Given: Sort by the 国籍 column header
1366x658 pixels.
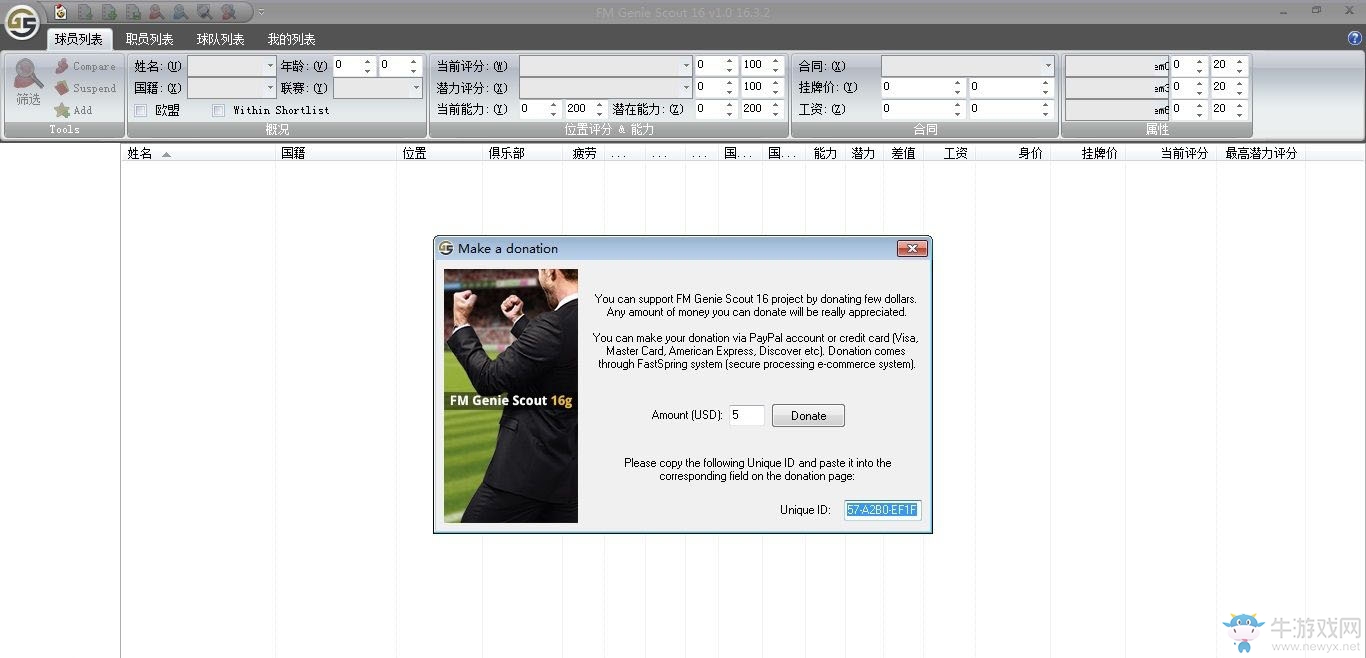Looking at the screenshot, I should pyautogui.click(x=336, y=153).
